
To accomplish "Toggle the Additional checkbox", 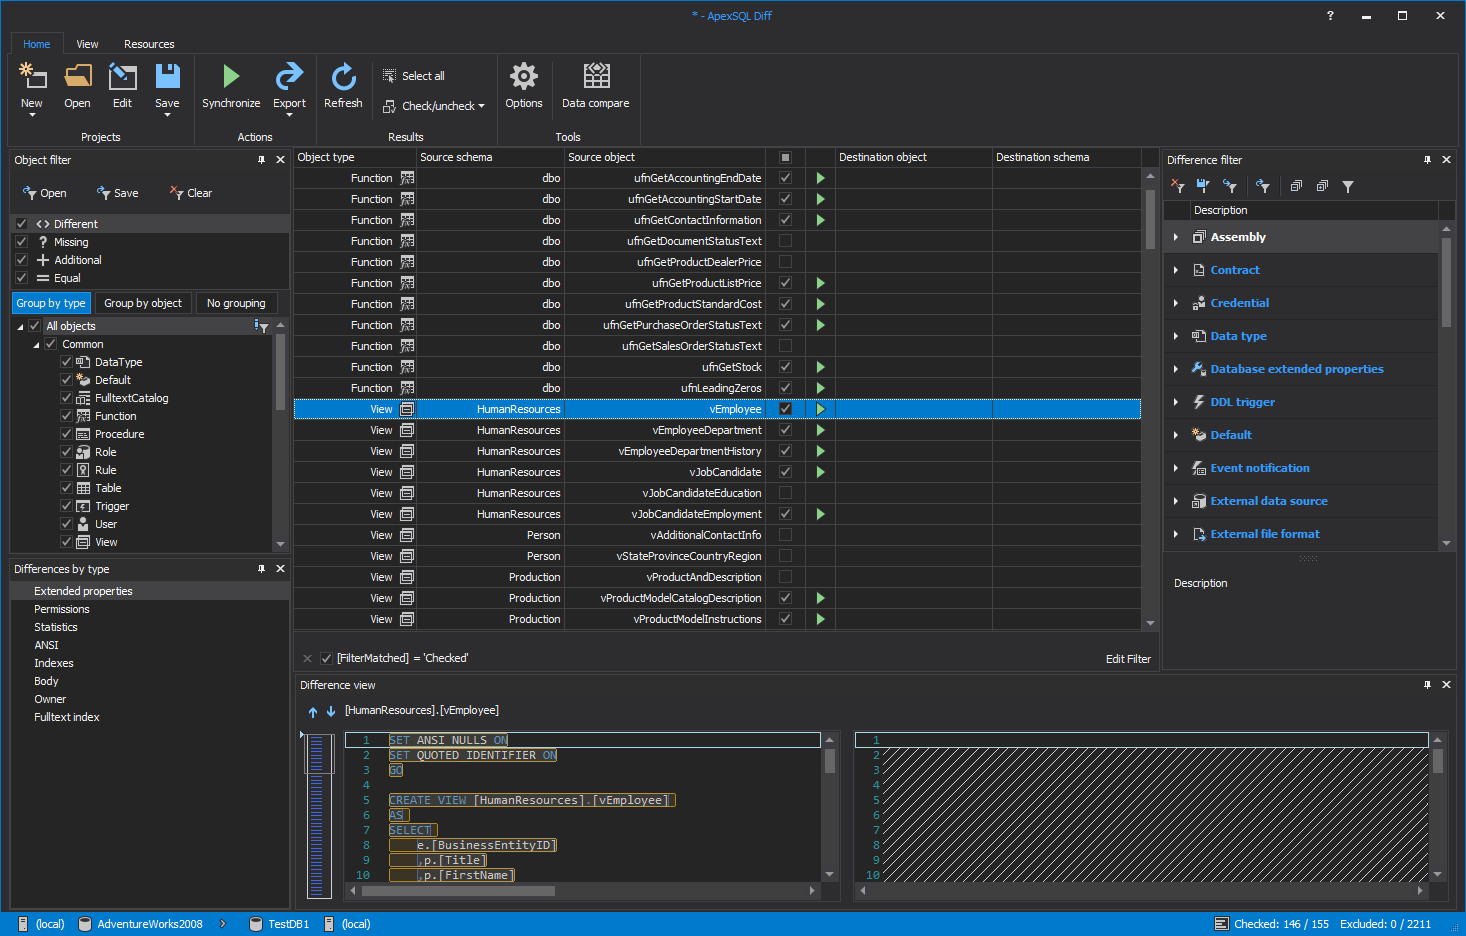I will pos(21,260).
